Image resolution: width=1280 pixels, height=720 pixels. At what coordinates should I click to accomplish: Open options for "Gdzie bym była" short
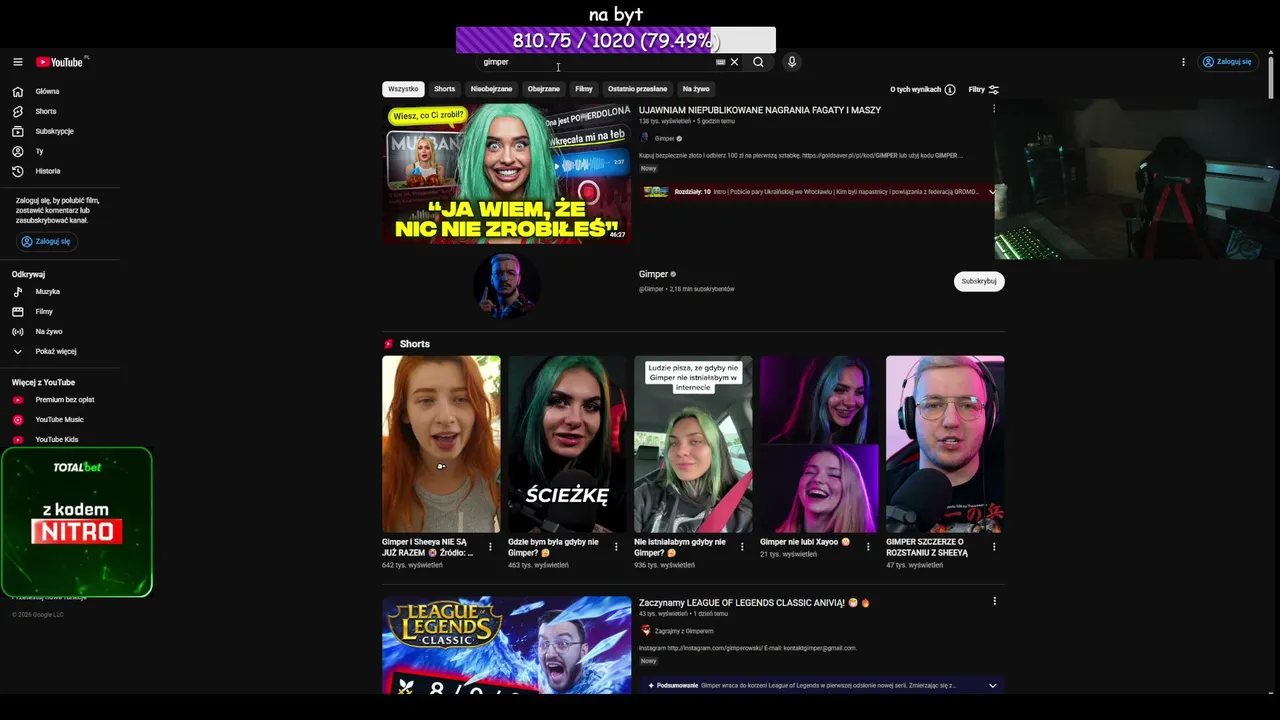pyautogui.click(x=616, y=547)
